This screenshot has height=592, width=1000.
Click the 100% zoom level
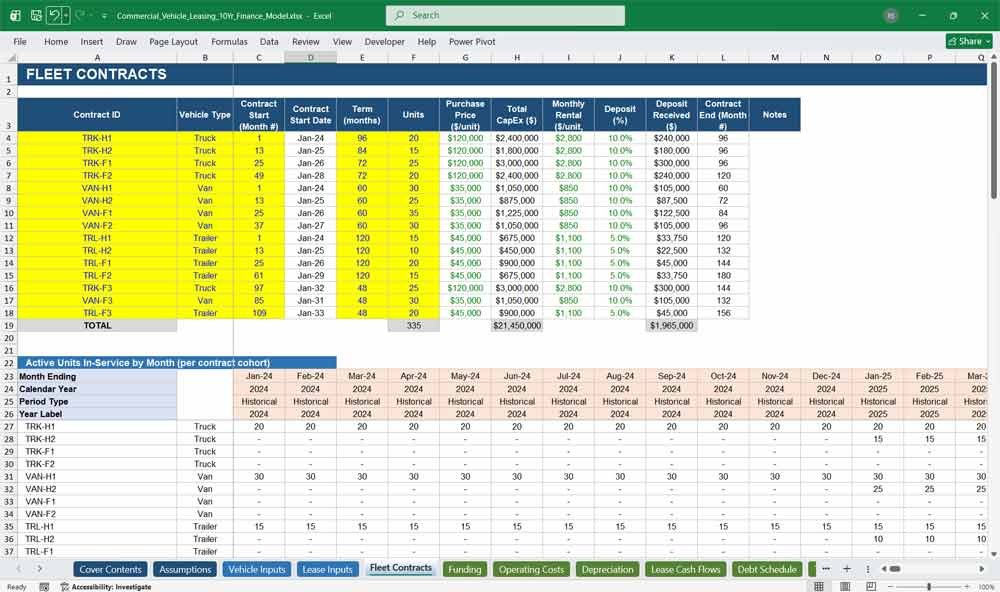coord(986,586)
